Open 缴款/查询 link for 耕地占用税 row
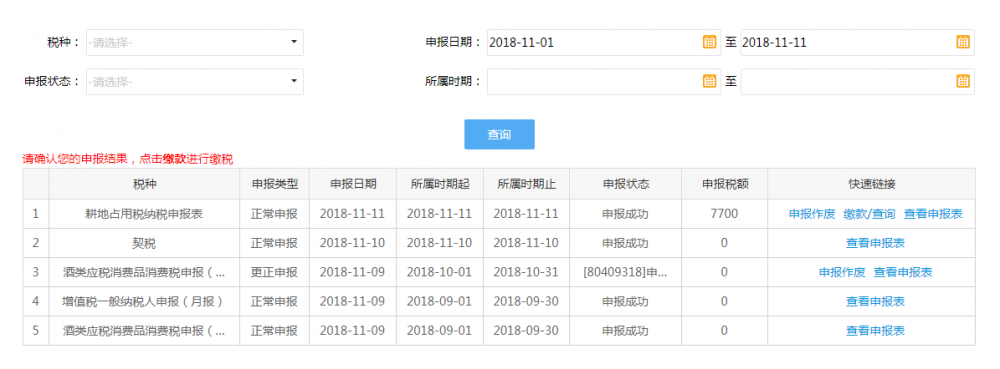 click(869, 214)
